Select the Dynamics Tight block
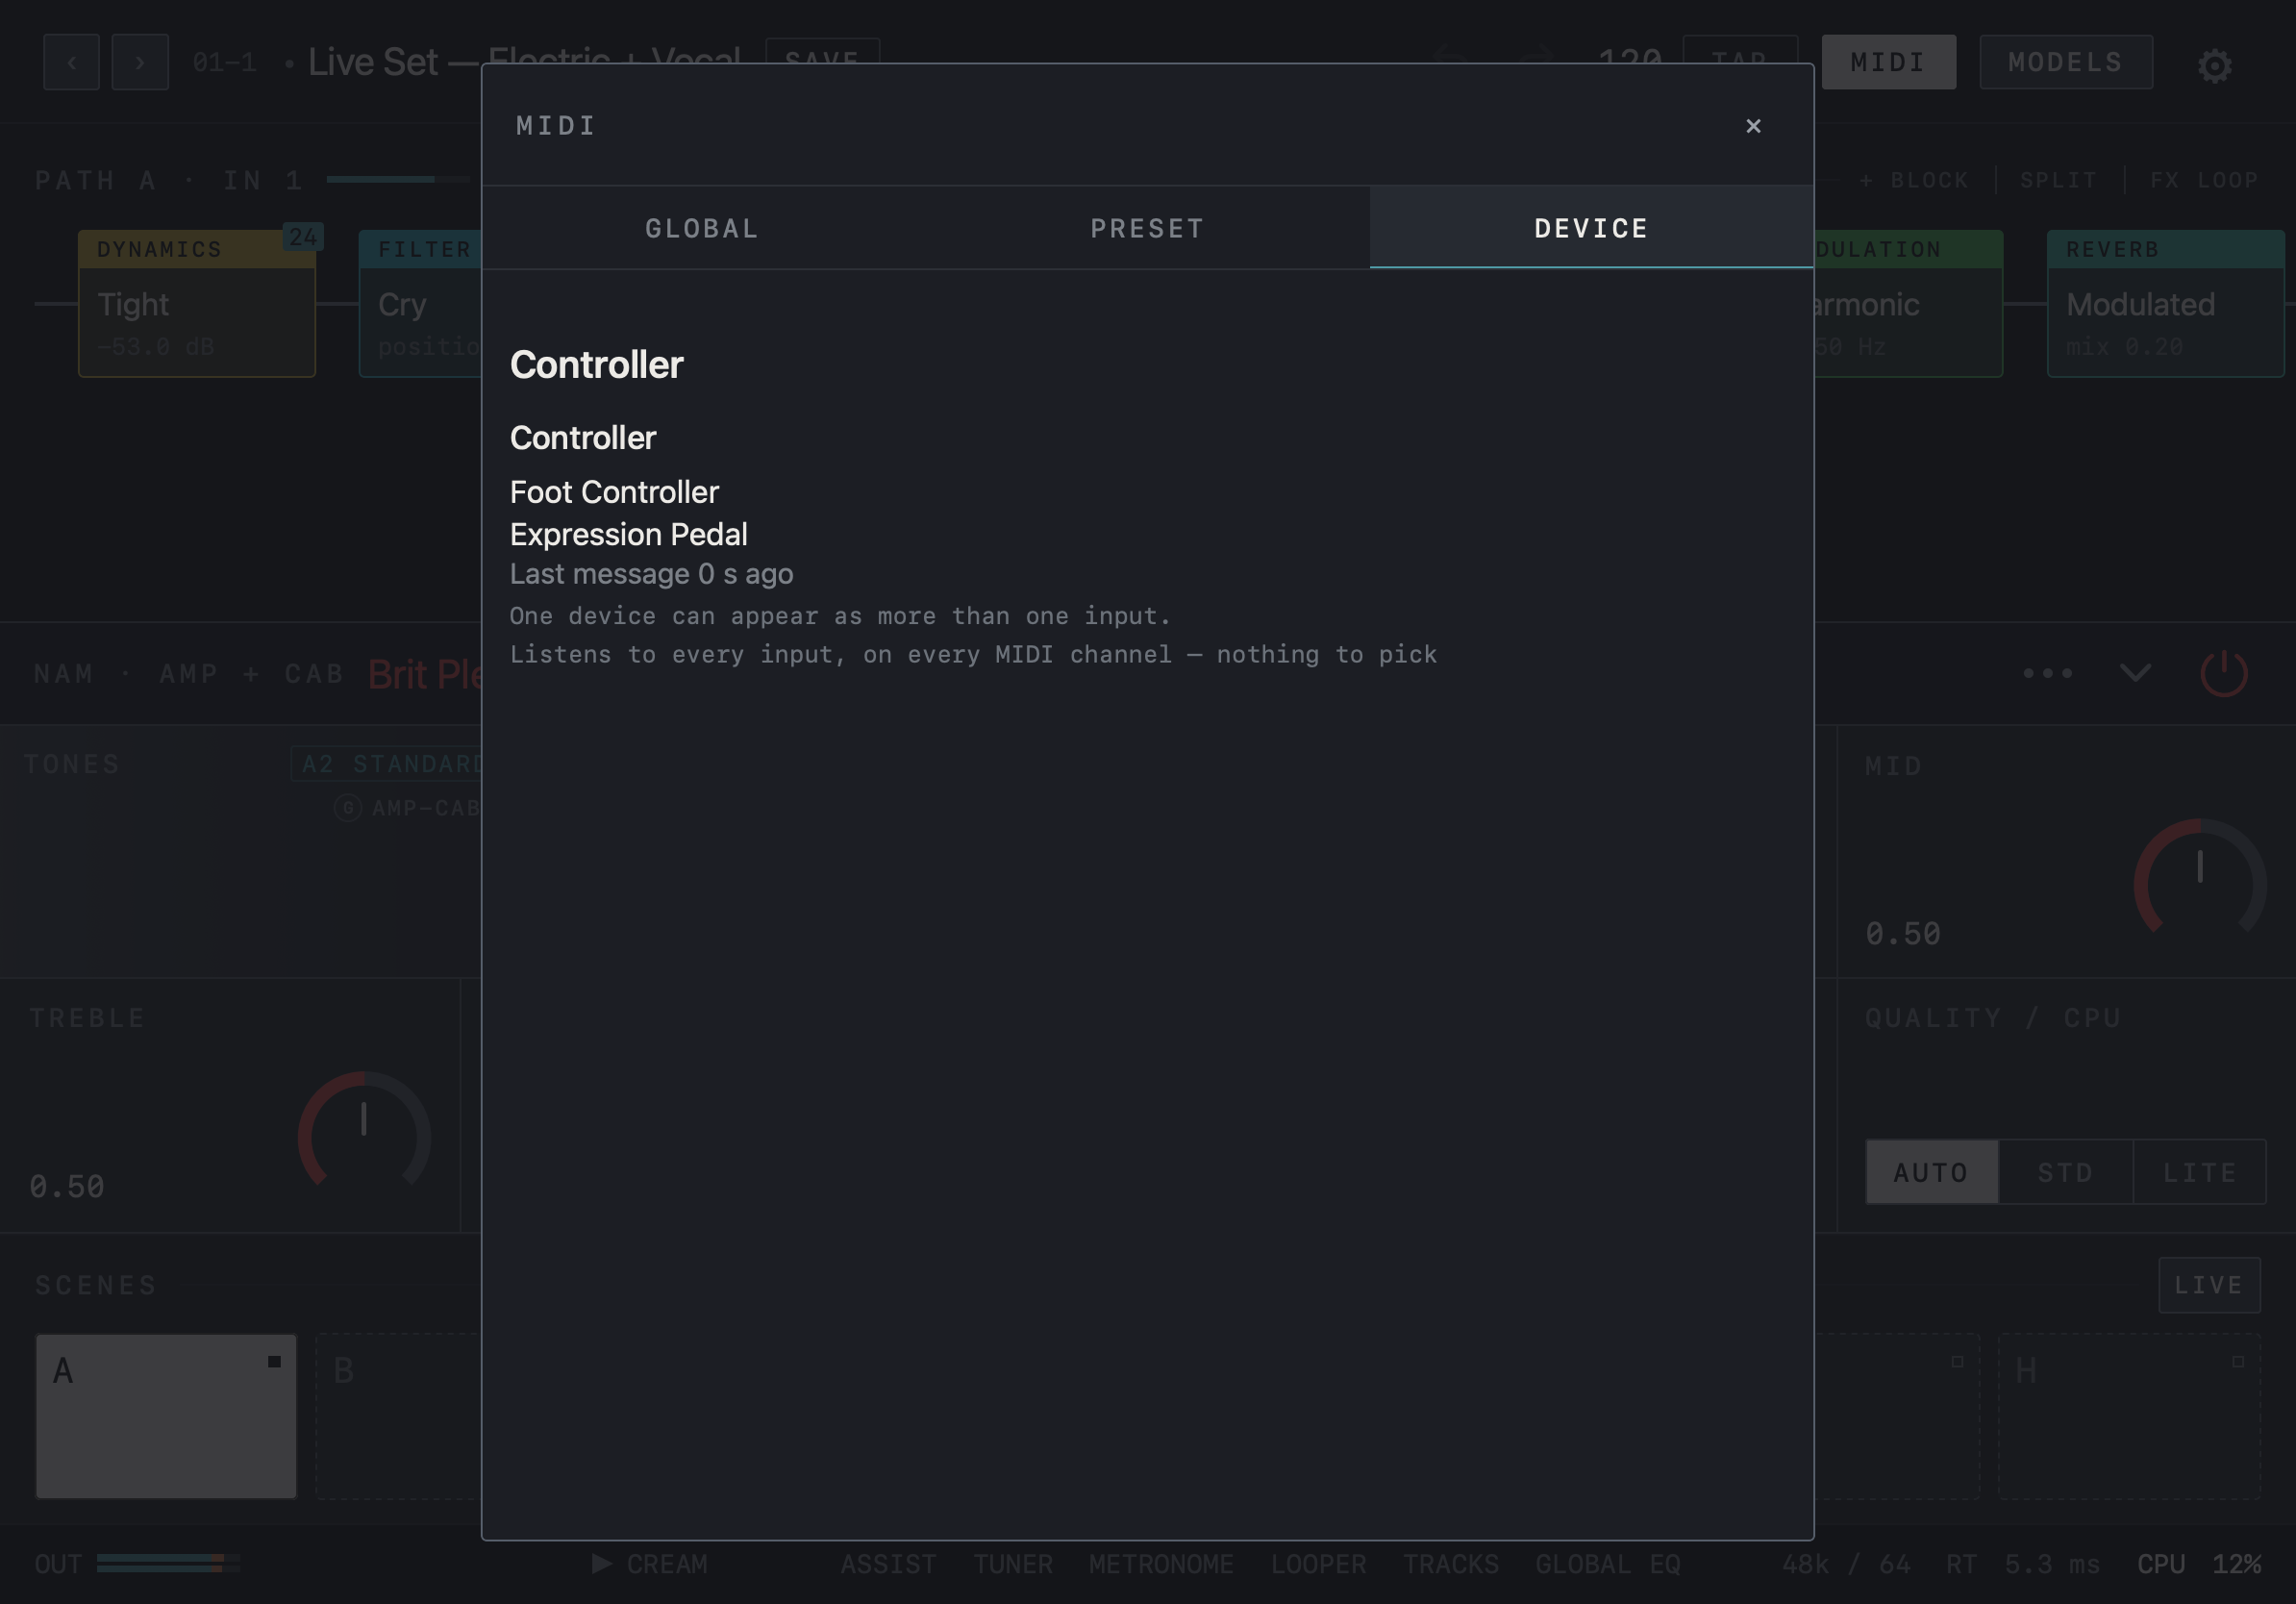2296x1604 pixels. [x=197, y=304]
